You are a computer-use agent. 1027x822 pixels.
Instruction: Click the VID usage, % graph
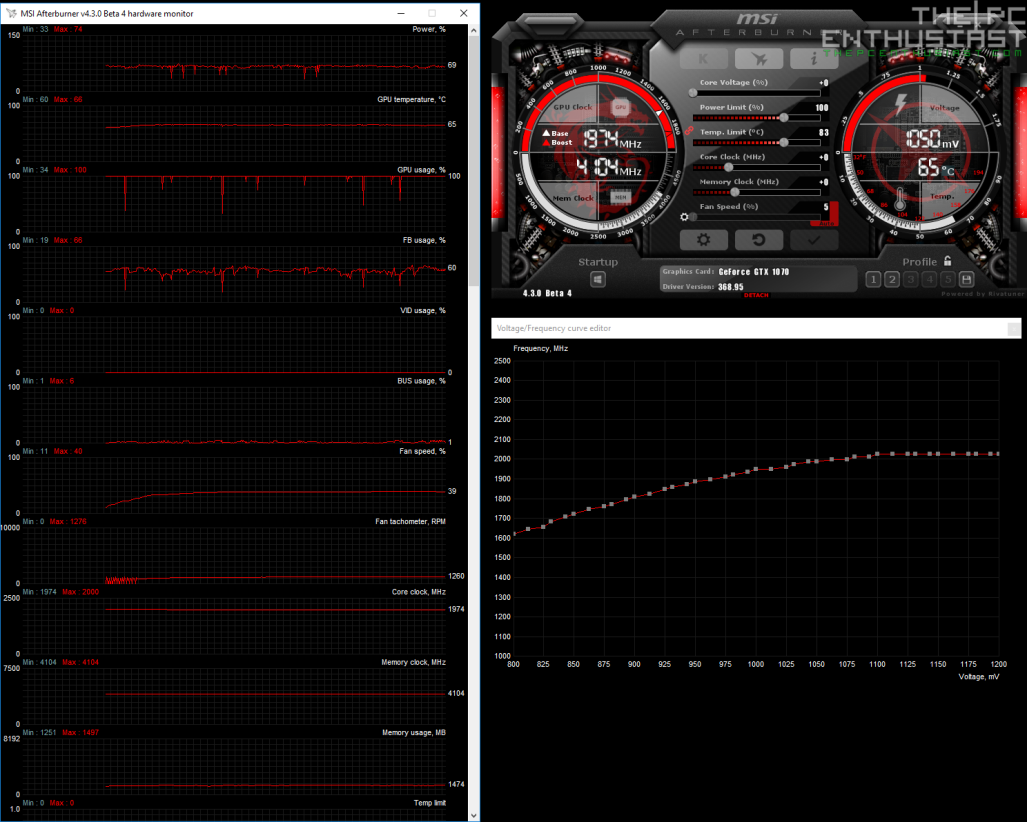pyautogui.click(x=234, y=345)
